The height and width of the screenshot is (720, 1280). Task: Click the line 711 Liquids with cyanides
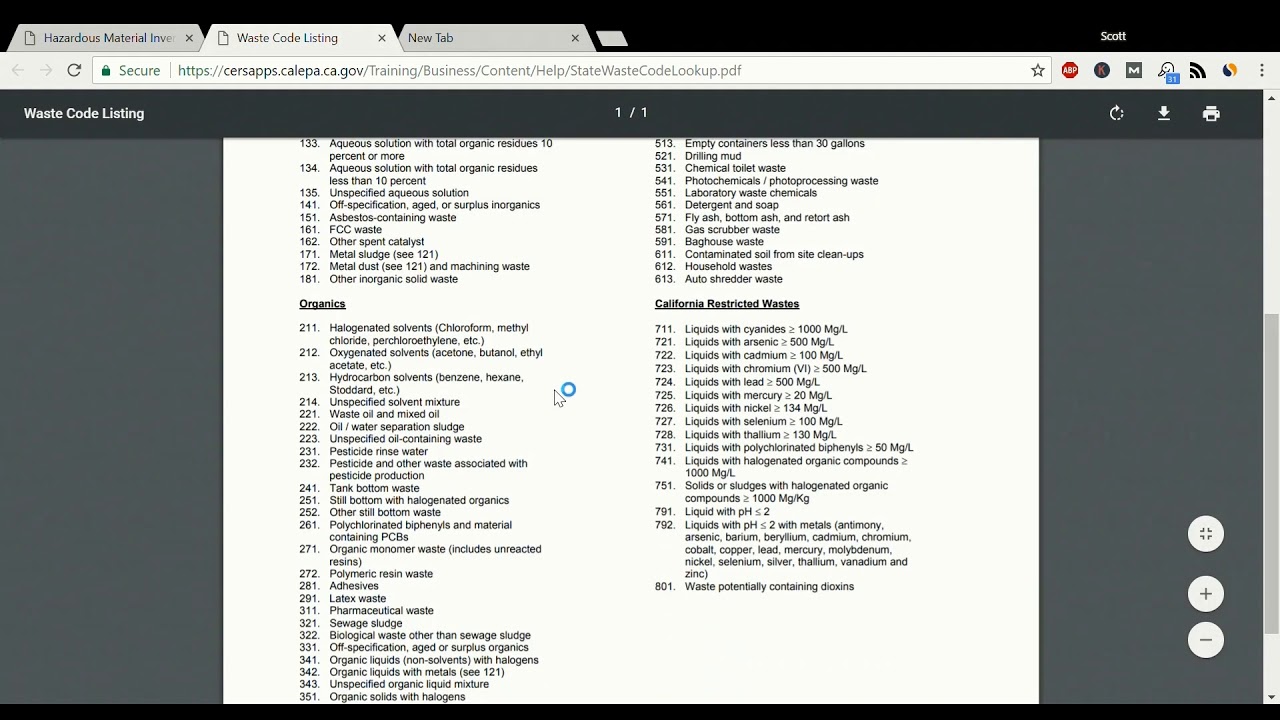(751, 329)
